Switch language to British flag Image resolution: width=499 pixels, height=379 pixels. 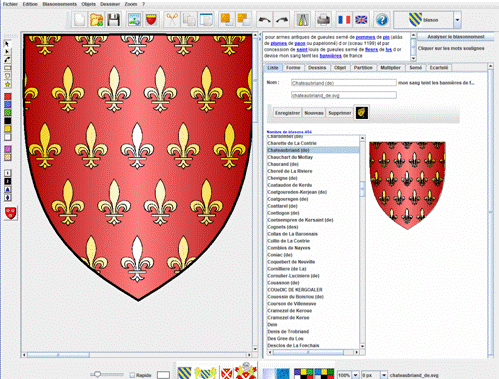(x=361, y=20)
